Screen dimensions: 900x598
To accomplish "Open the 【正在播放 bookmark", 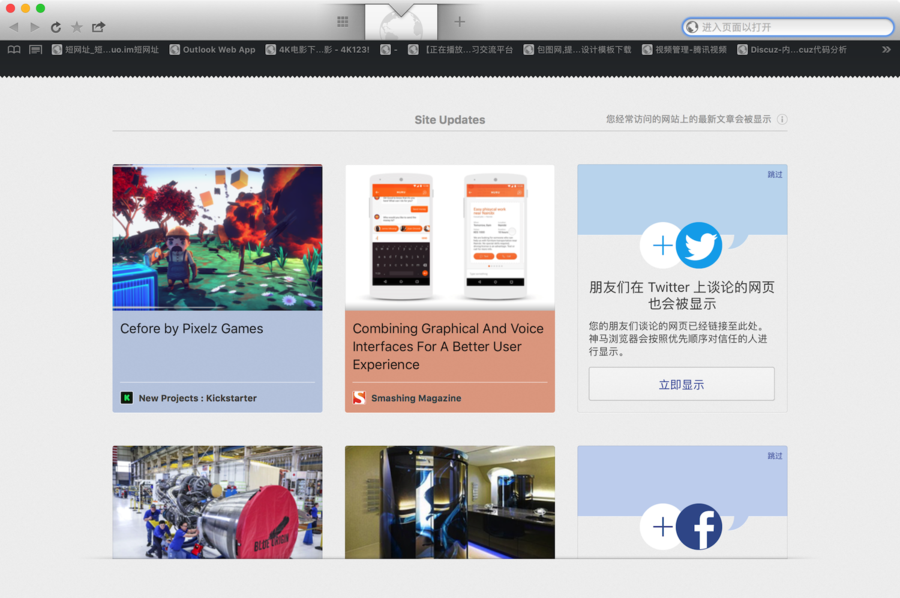I will (x=460, y=50).
